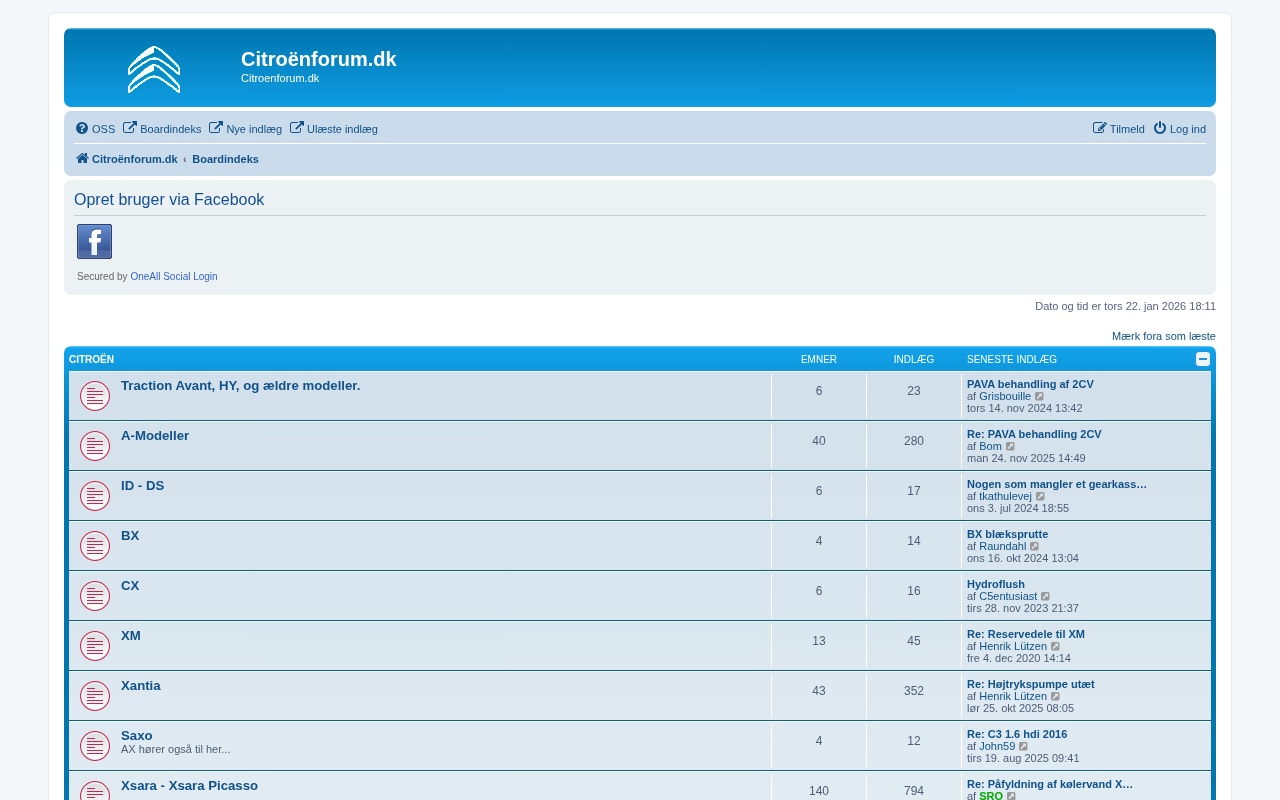The width and height of the screenshot is (1280, 800).
Task: Click the CX forum status icon
Action: click(x=95, y=596)
